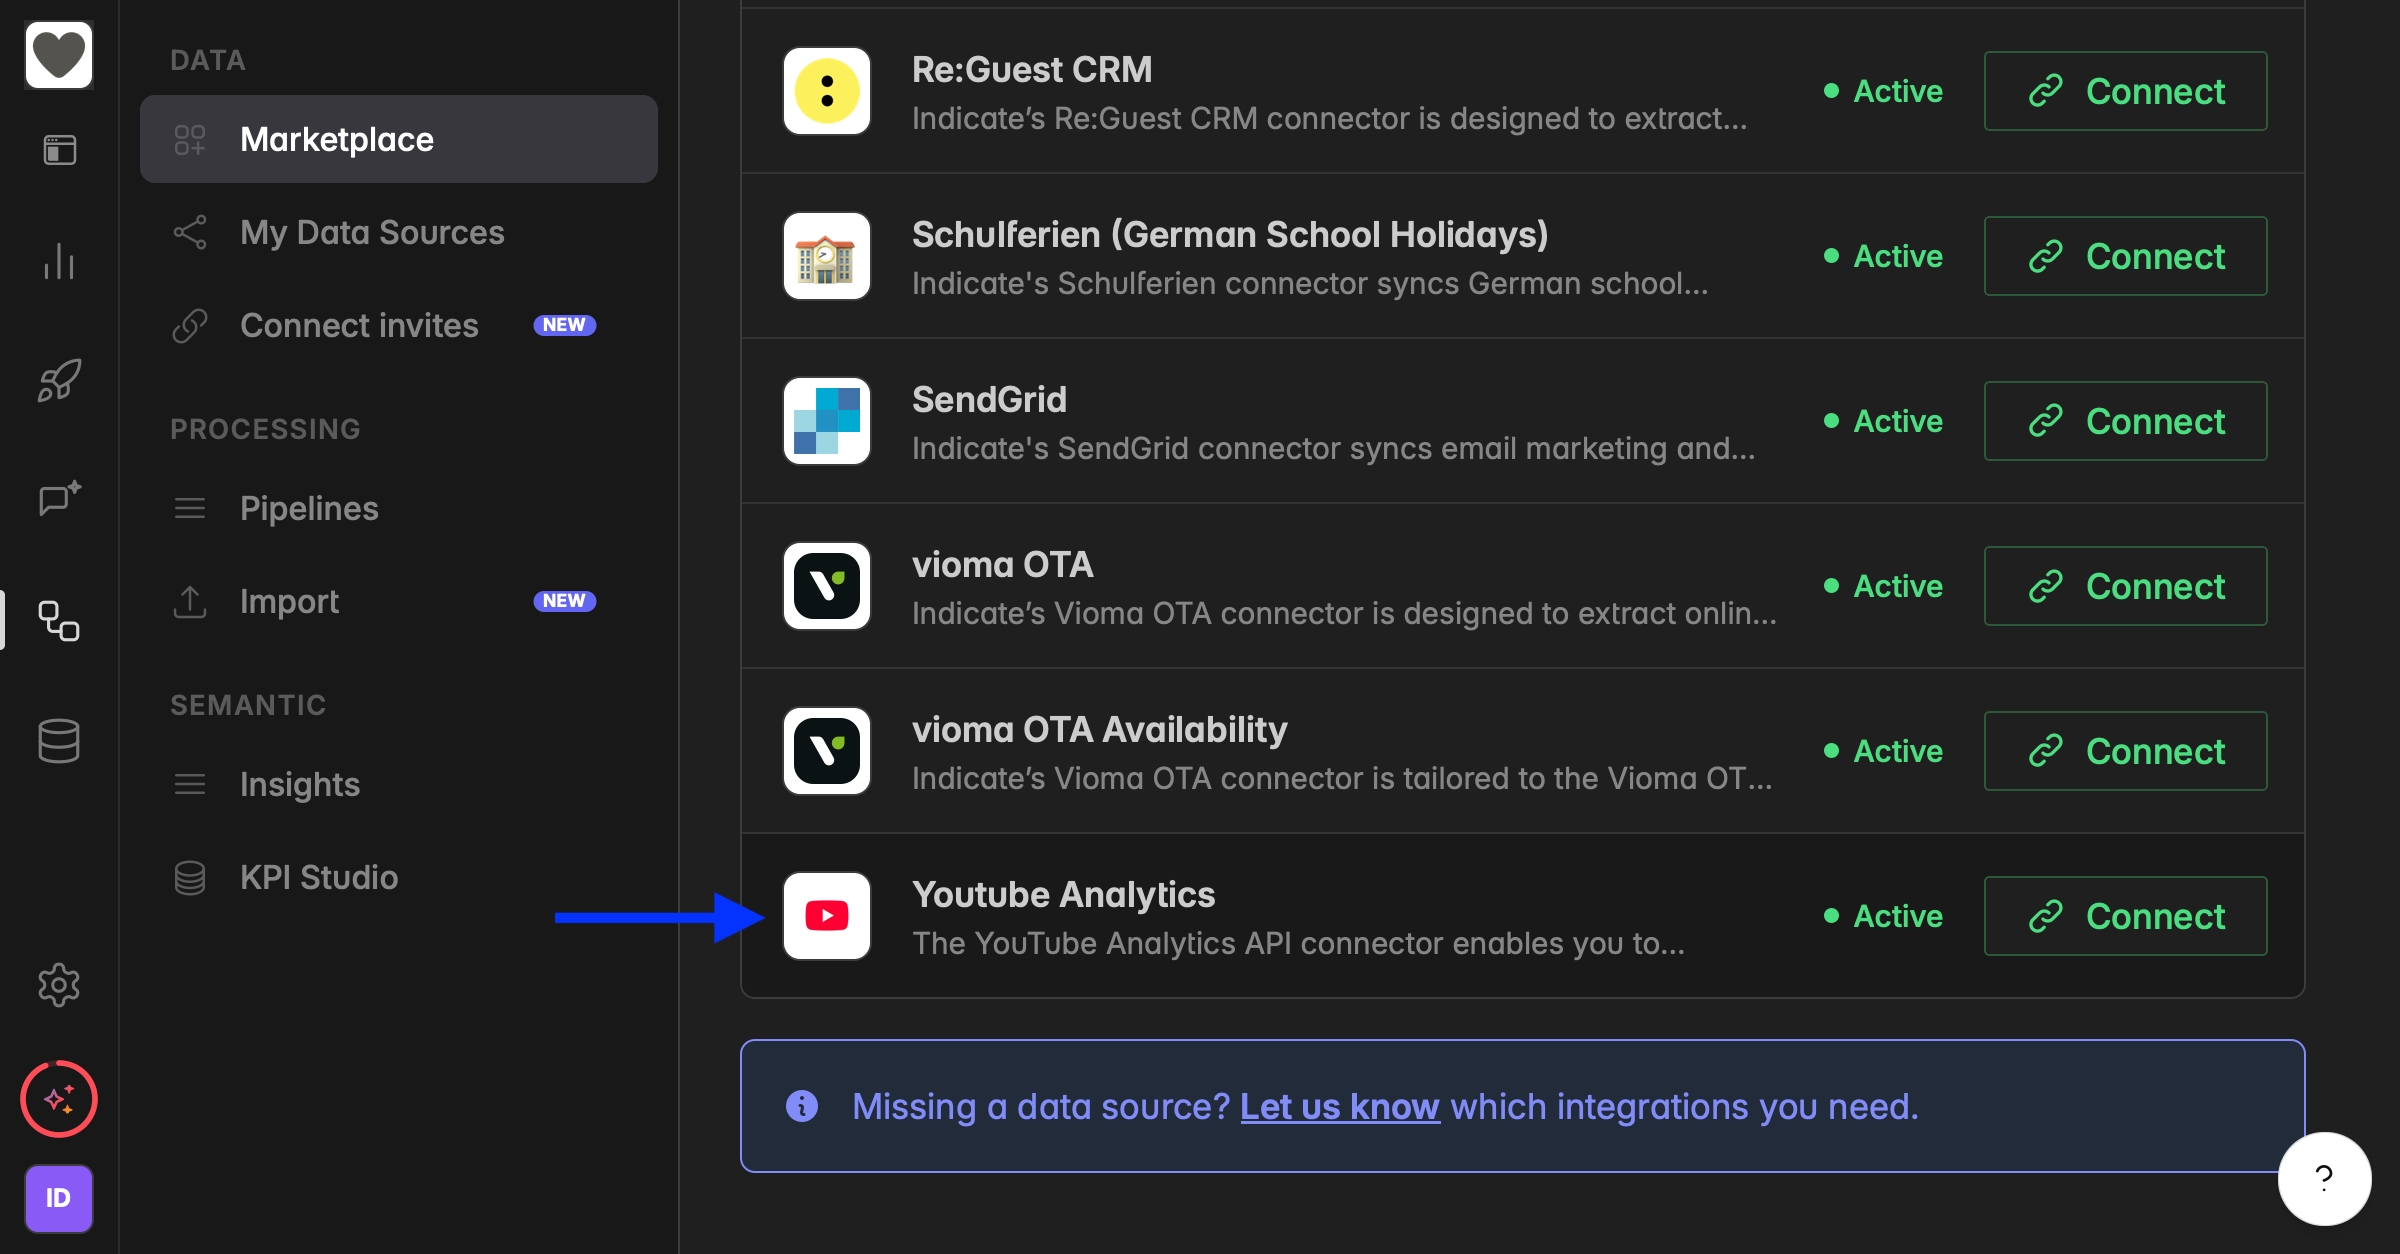Click the Active status of vioma OTA Availability
The height and width of the screenshot is (1254, 2400).
[x=1884, y=751]
